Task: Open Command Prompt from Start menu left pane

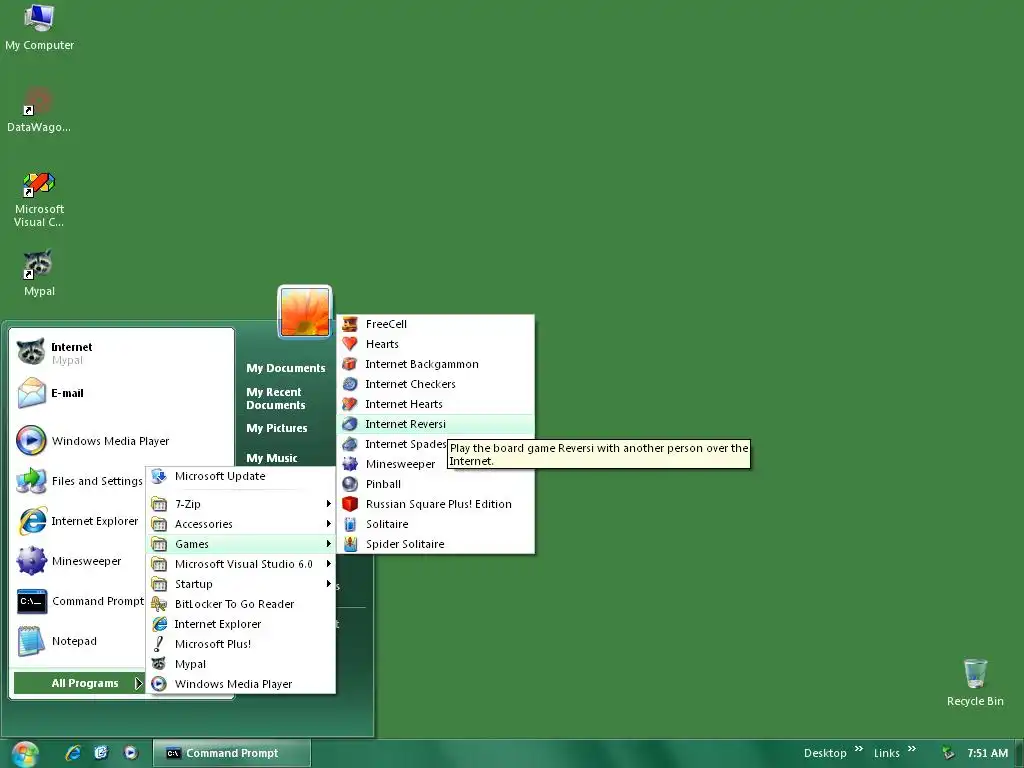Action: pyautogui.click(x=79, y=601)
